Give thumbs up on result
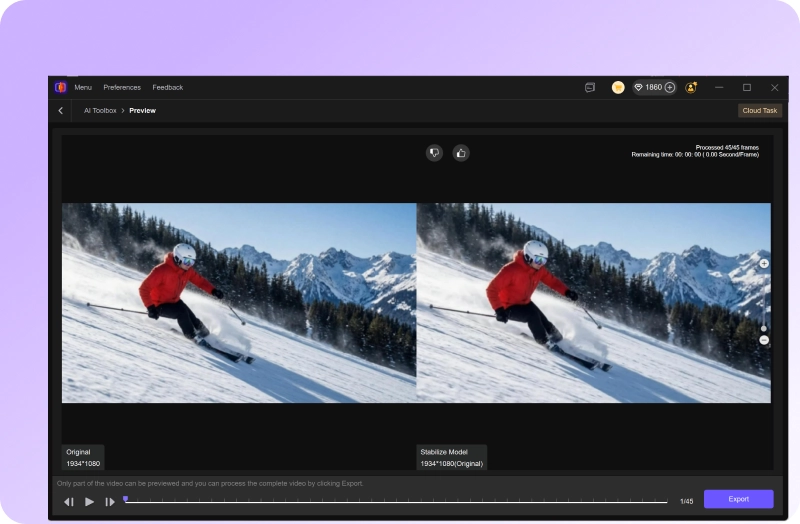The width and height of the screenshot is (800, 524). point(461,153)
